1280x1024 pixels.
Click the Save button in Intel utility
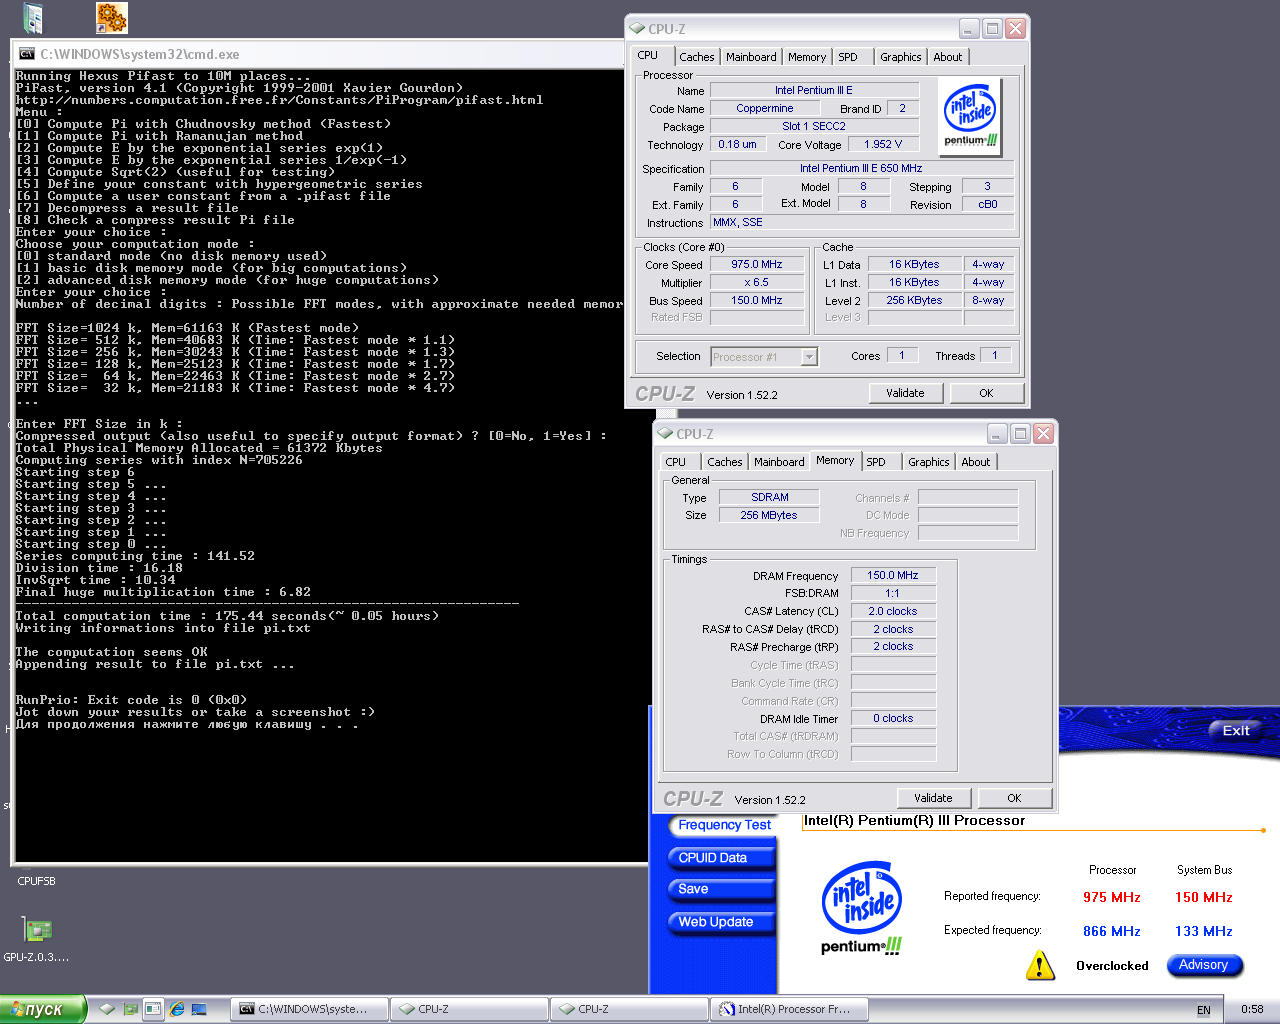coord(722,889)
